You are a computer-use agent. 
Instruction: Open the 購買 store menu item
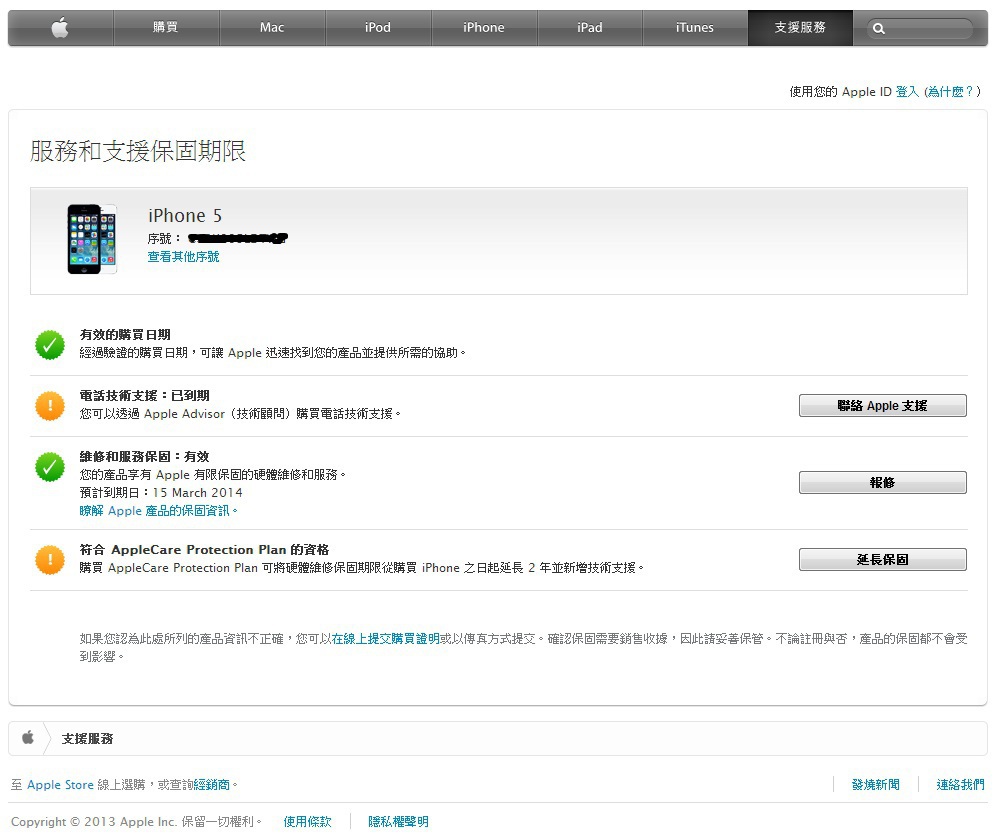pos(165,27)
